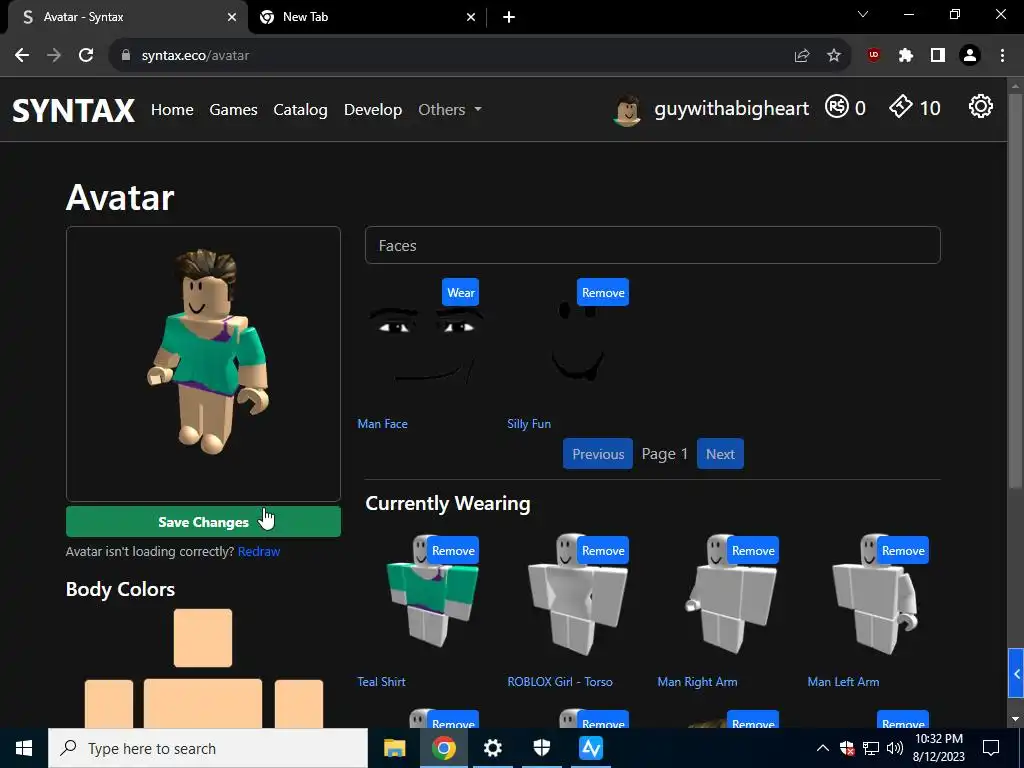Click the Chrome icon in the taskbar

[x=443, y=748]
